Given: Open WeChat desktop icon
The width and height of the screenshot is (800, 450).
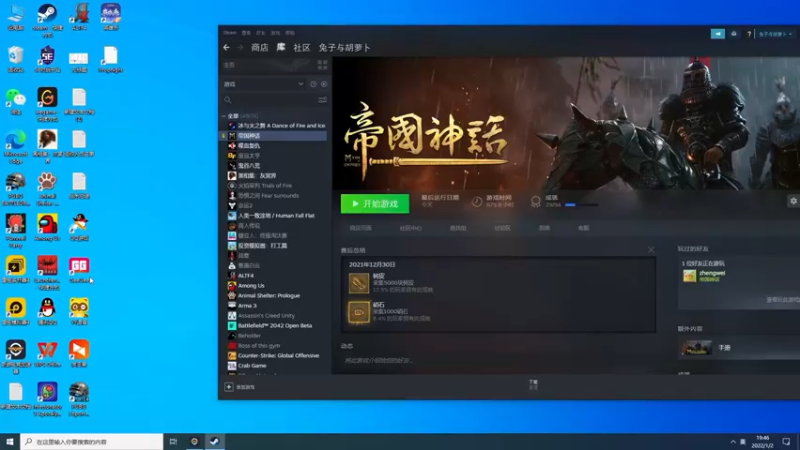Looking at the screenshot, I should coord(16,101).
